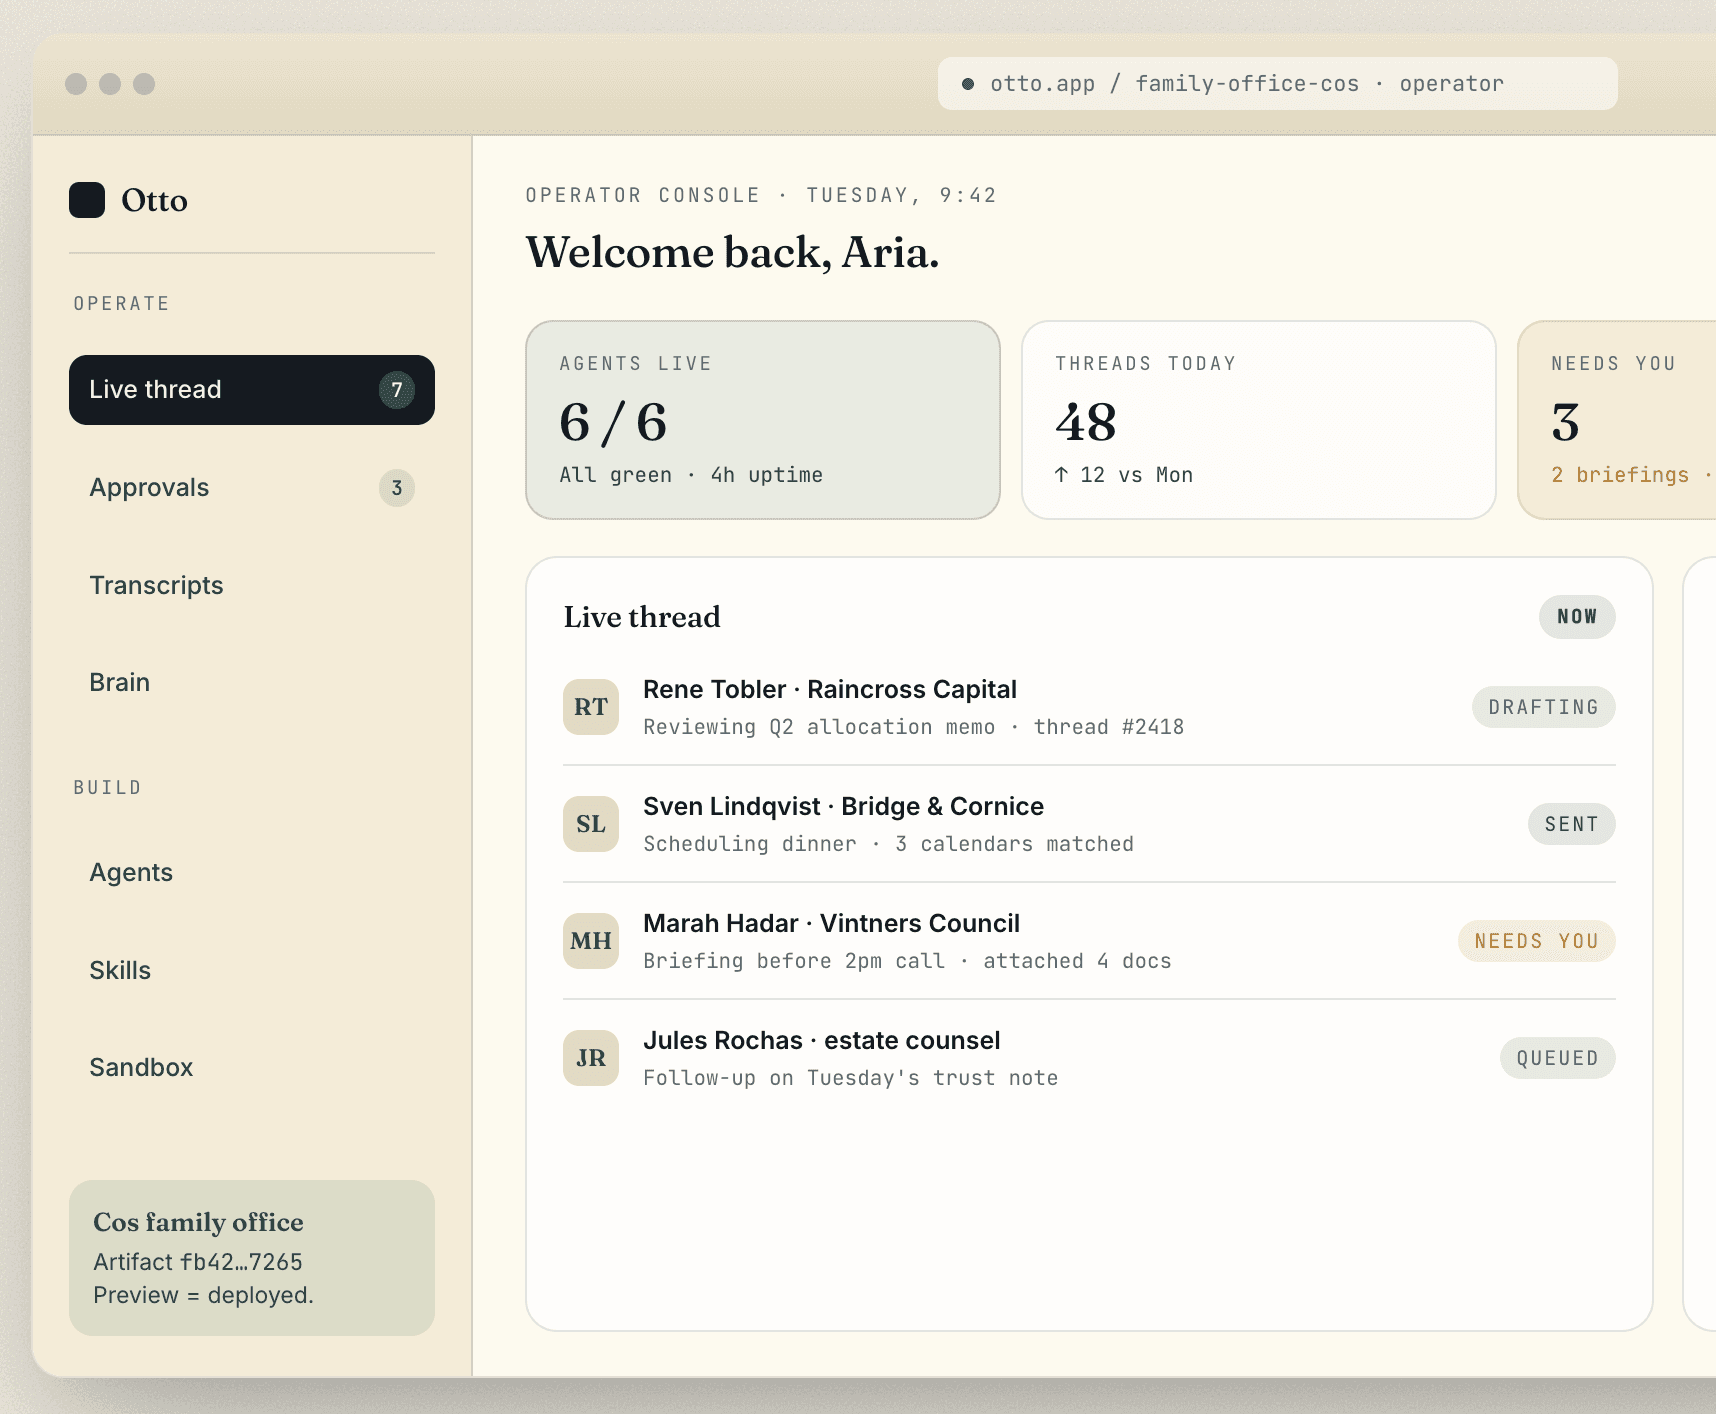Image resolution: width=1716 pixels, height=1414 pixels.
Task: Click the up arrow next to 12 vs Mon
Action: click(x=1062, y=475)
